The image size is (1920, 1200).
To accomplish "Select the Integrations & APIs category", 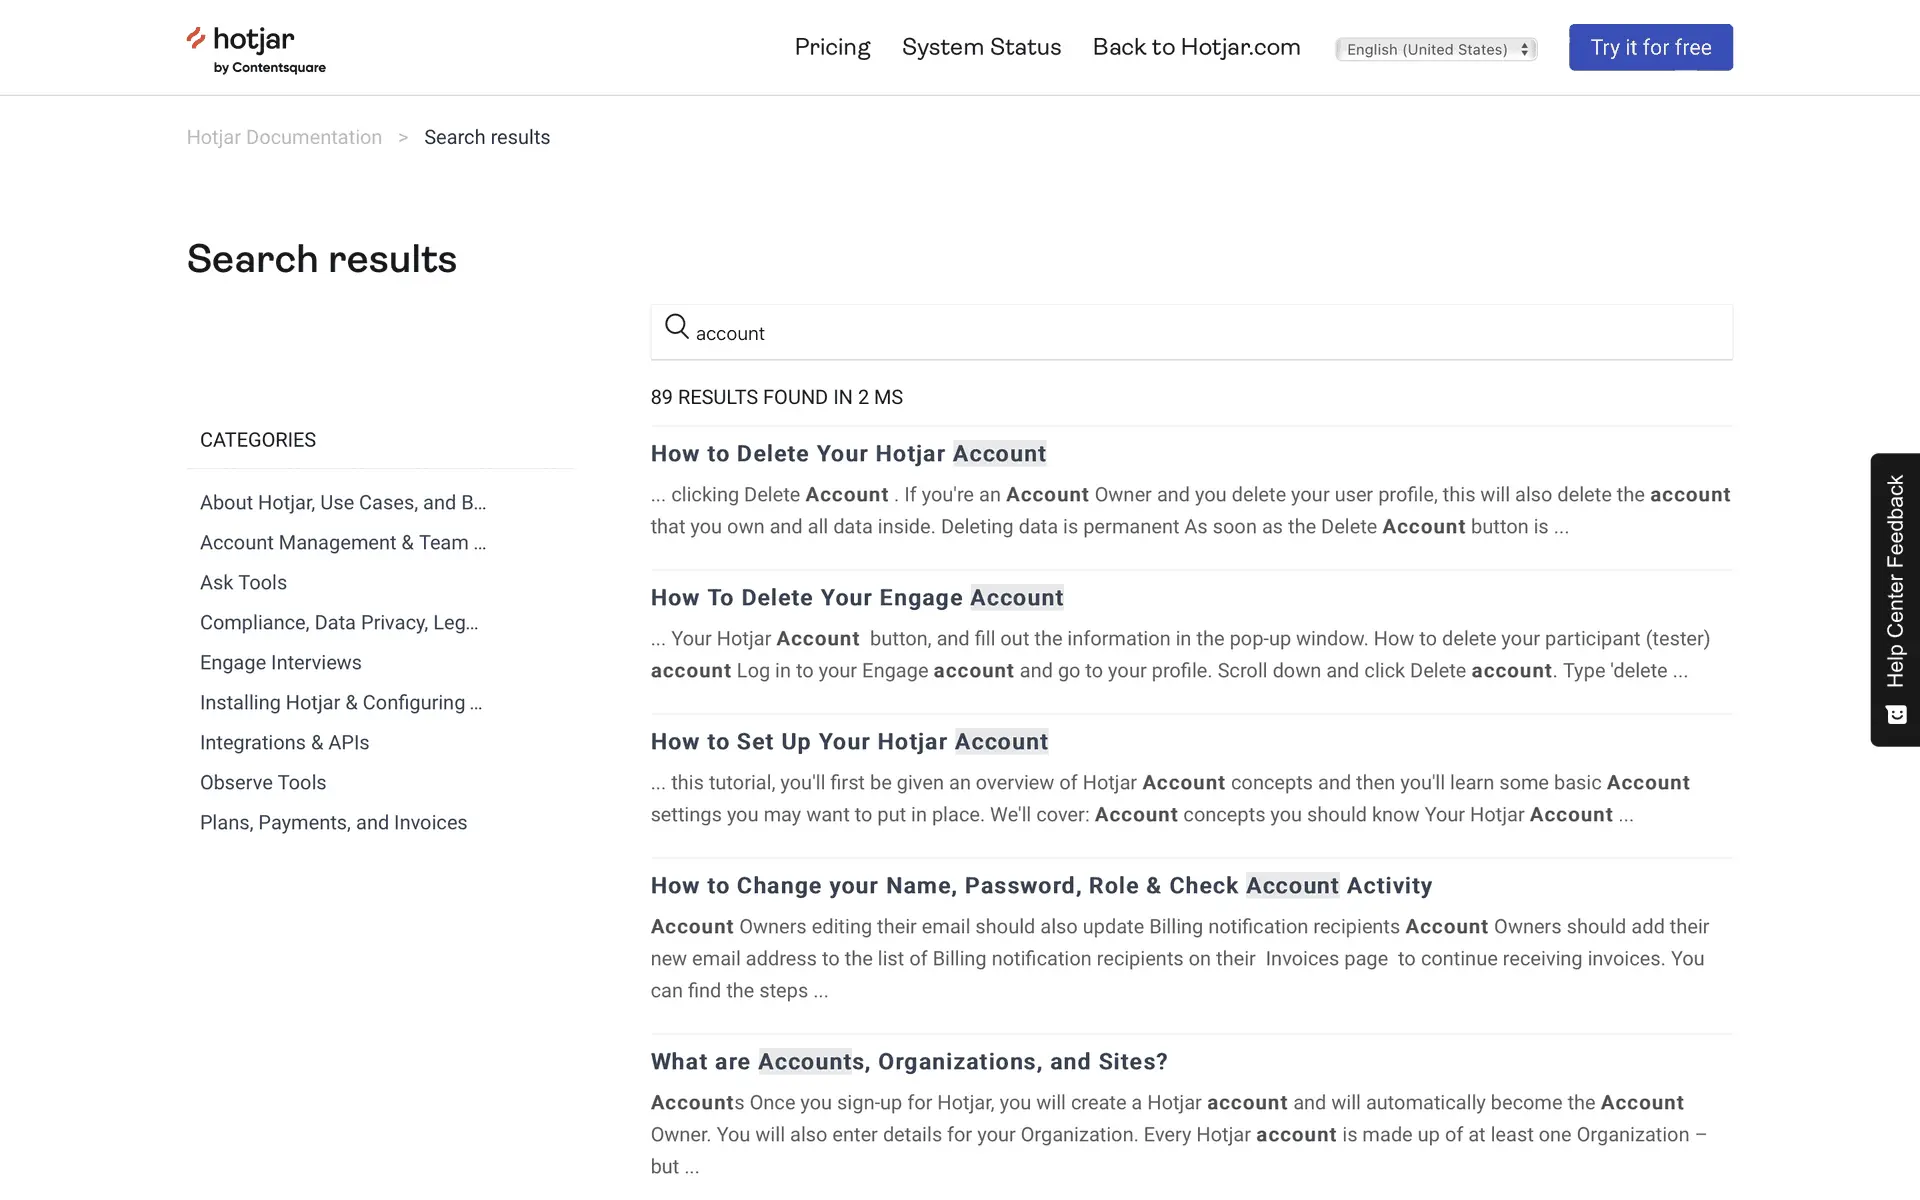I will [284, 742].
